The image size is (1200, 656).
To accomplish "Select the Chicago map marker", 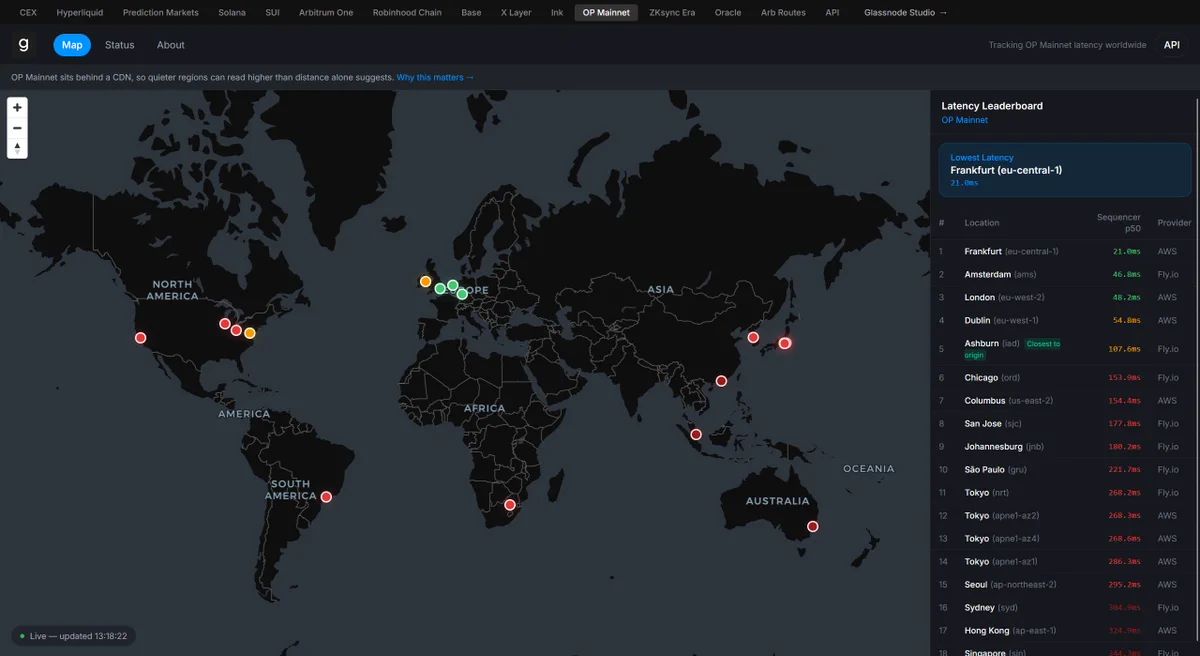I will [225, 323].
